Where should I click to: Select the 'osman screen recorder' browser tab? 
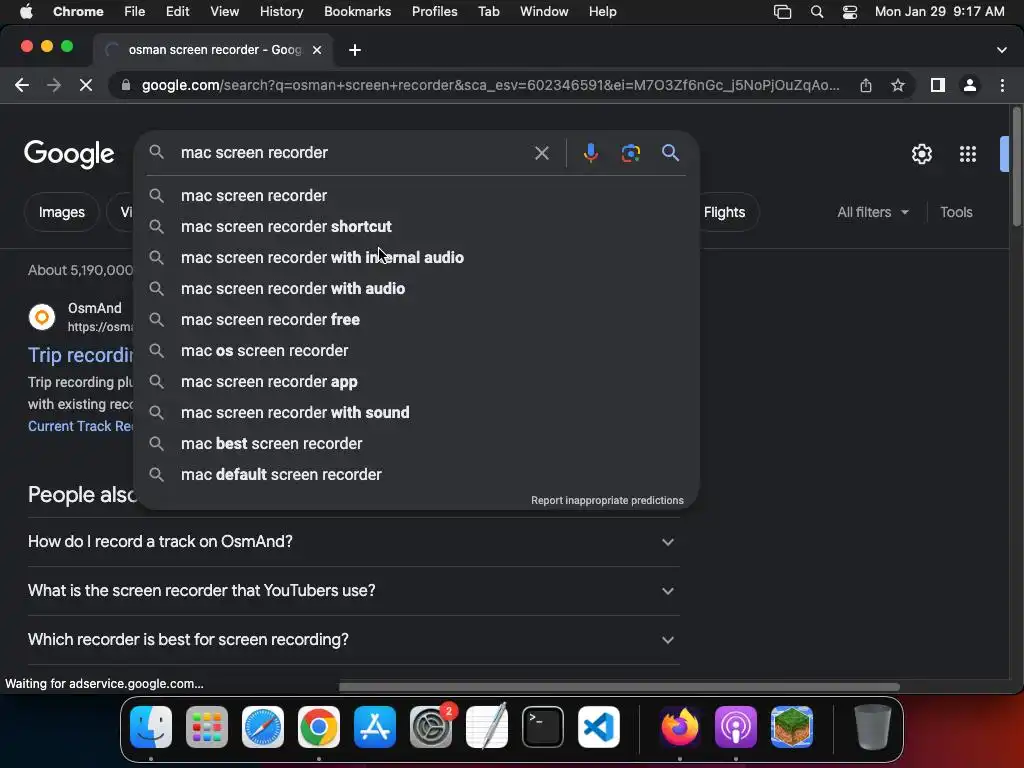[x=214, y=50]
